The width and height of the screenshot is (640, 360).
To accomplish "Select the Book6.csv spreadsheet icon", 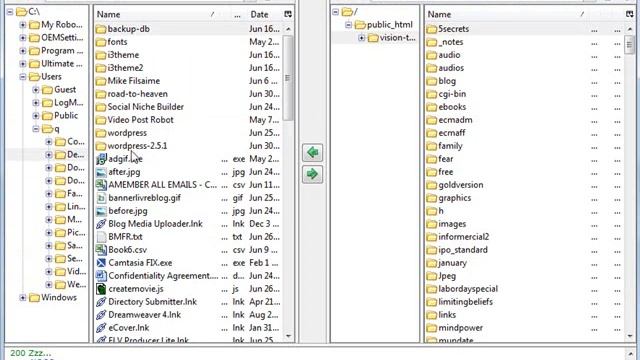I will click(x=101, y=250).
